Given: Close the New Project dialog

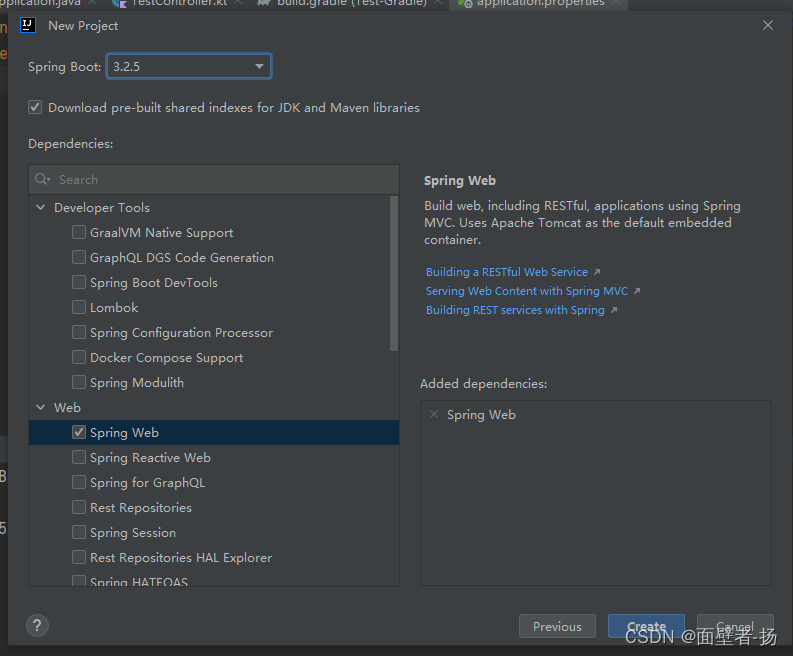Looking at the screenshot, I should (x=768, y=25).
